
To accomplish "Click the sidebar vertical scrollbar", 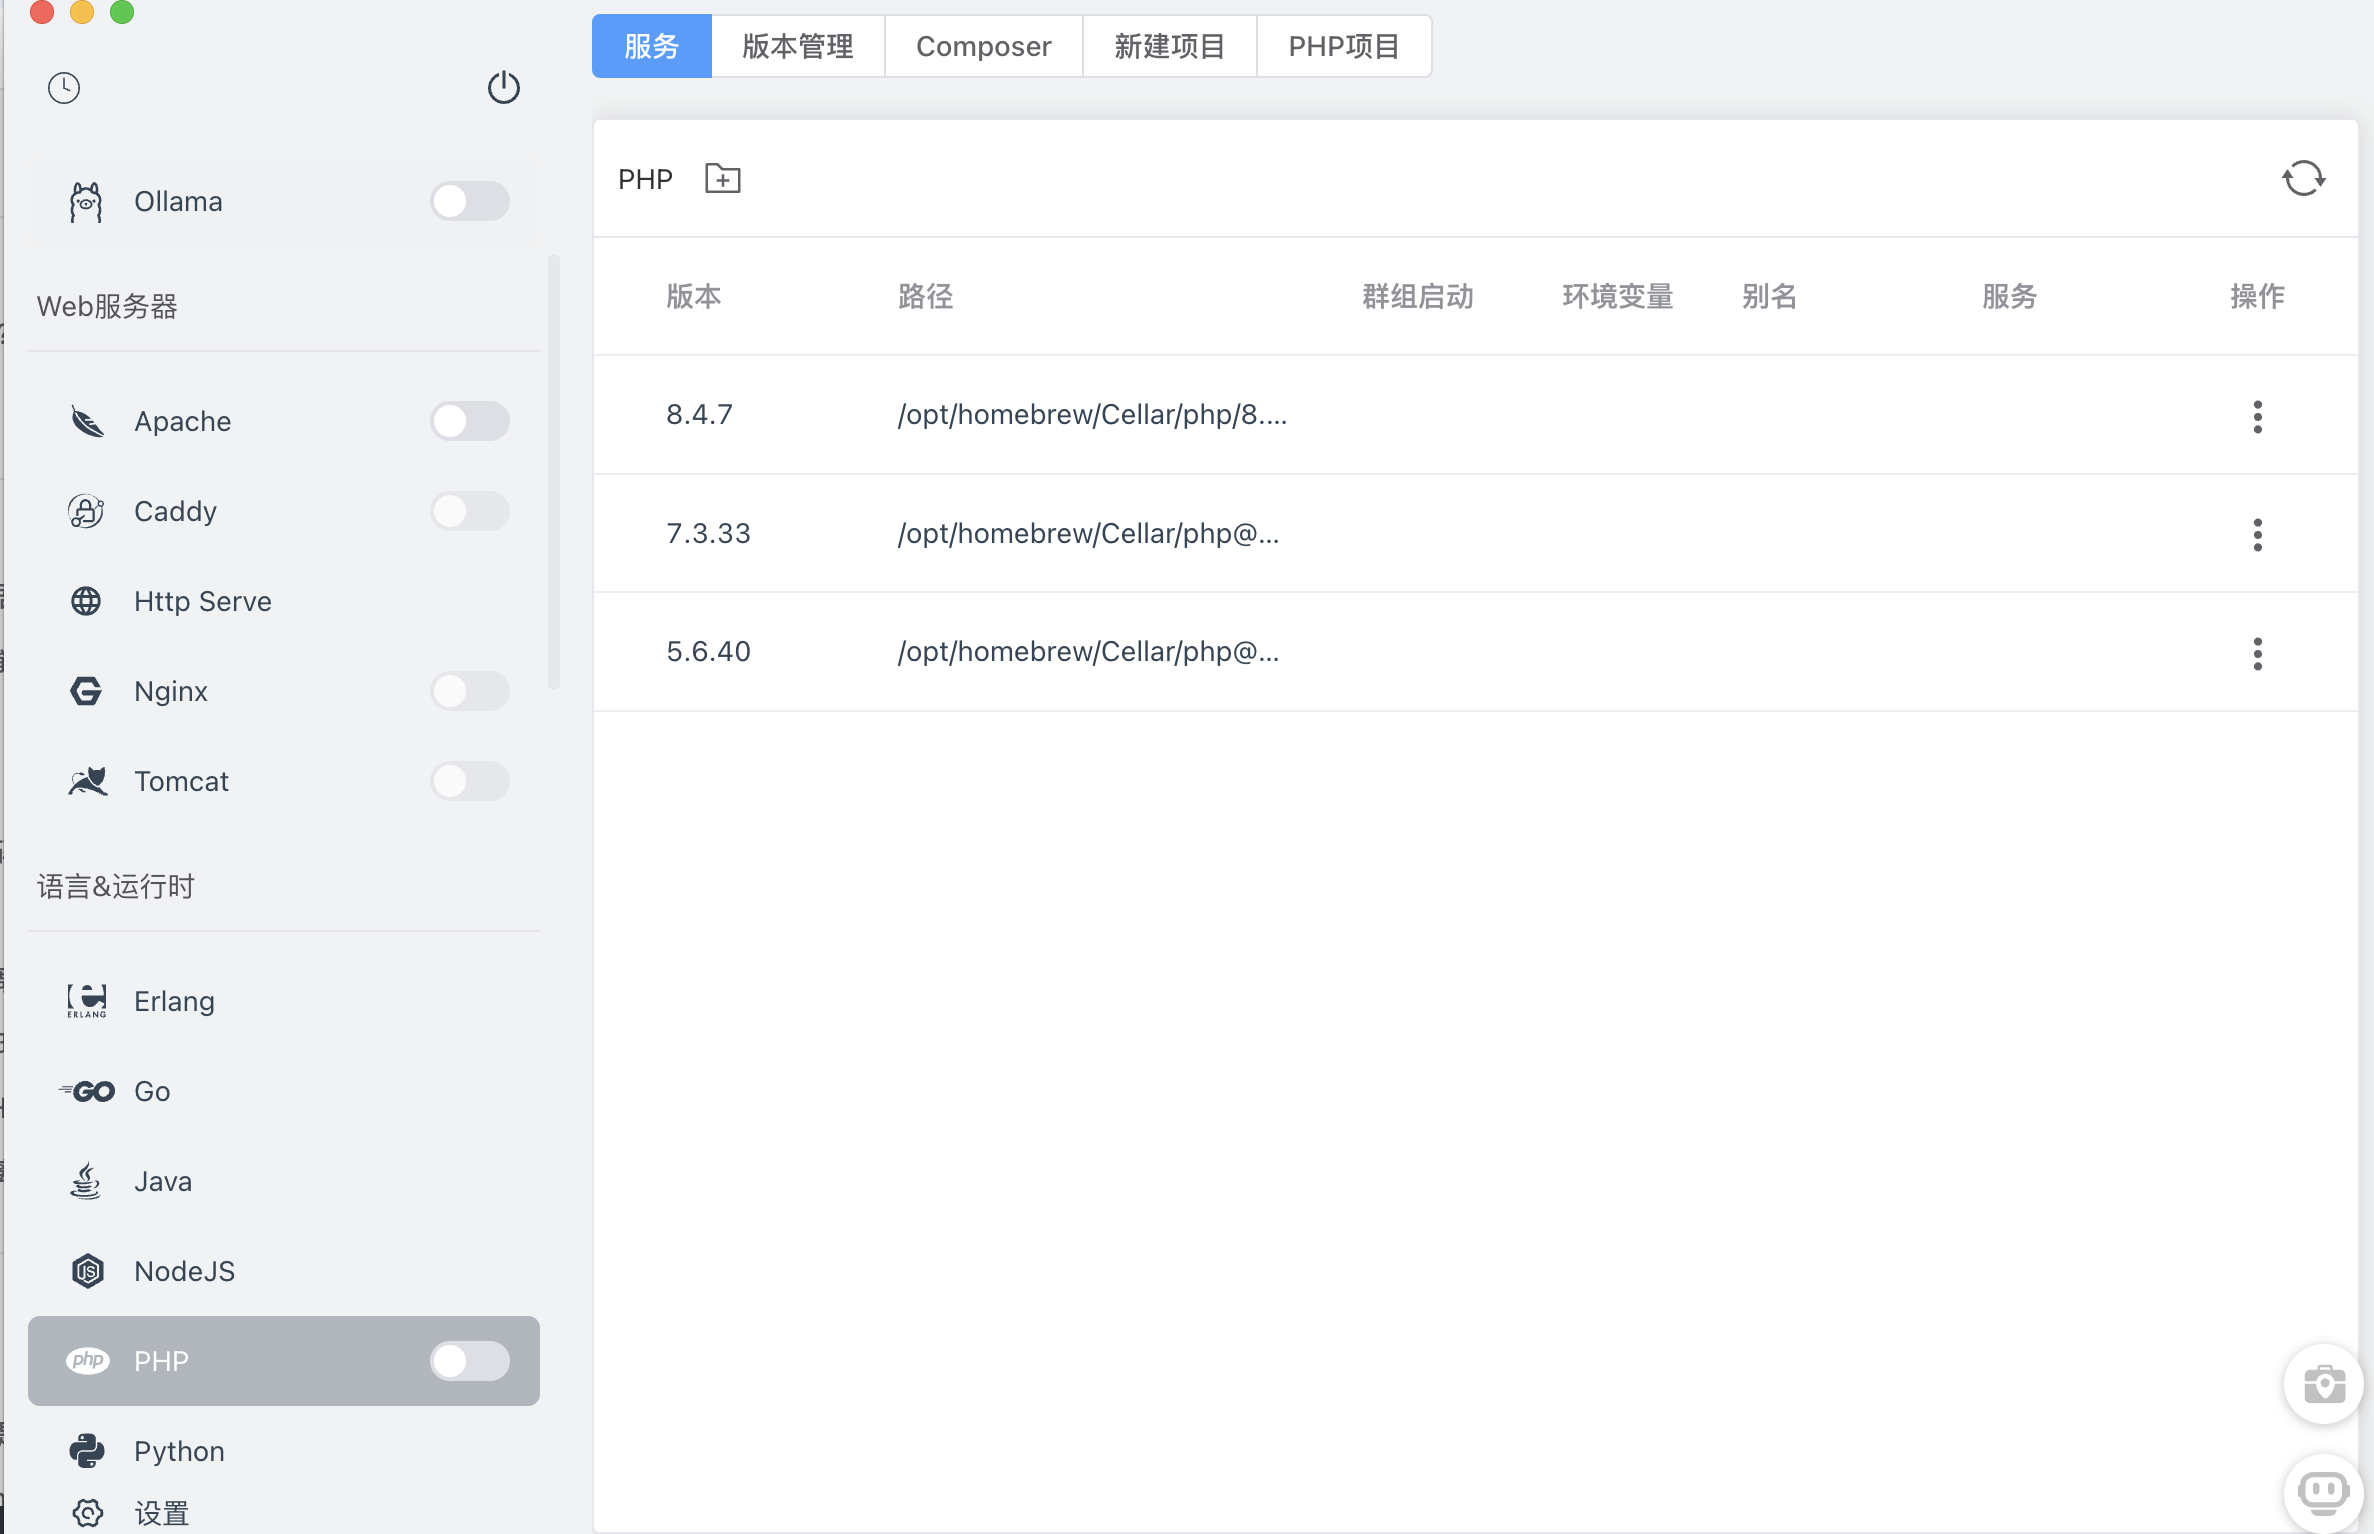I will point(554,472).
